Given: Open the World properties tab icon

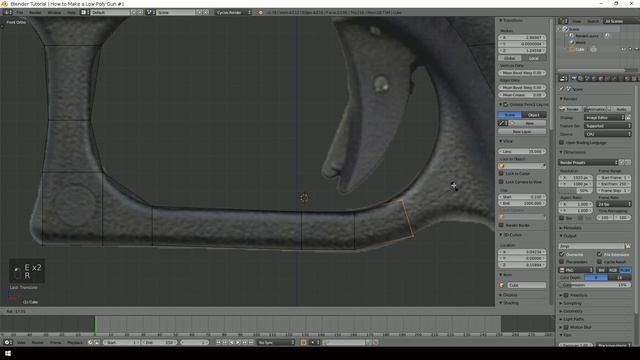Looking at the screenshot, I should coord(594,78).
